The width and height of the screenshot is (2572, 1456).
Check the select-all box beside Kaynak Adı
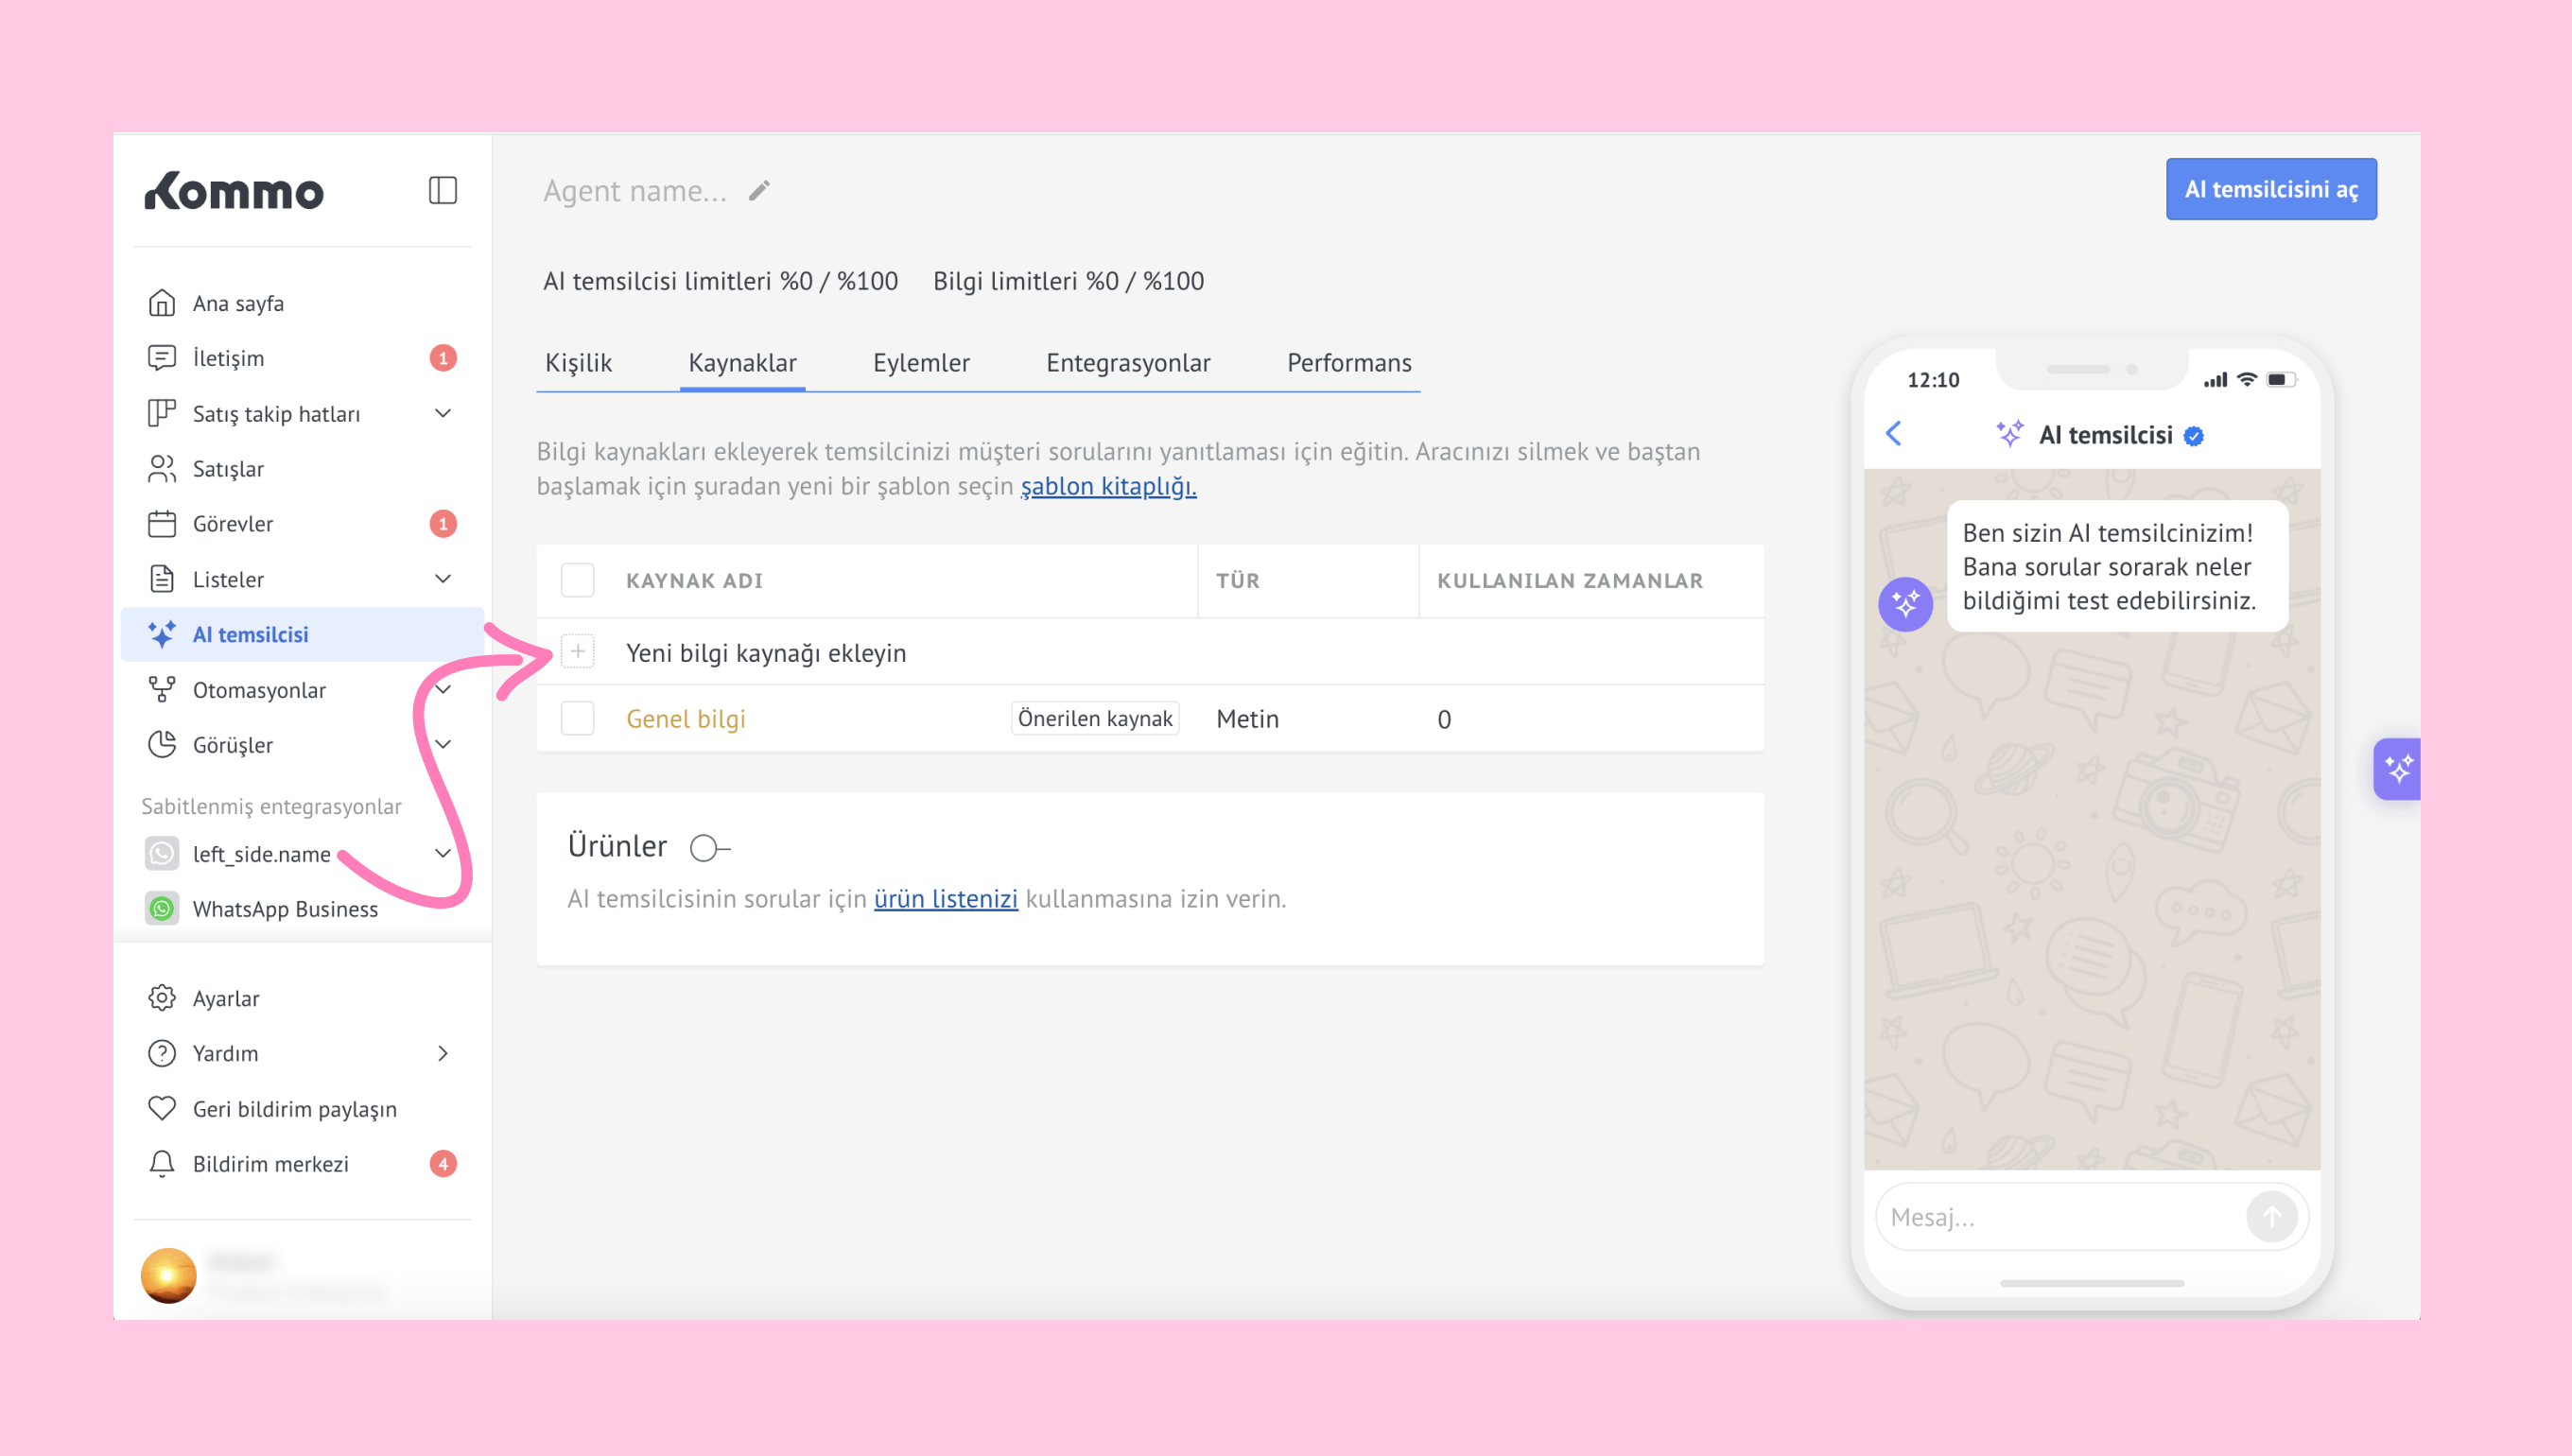pyautogui.click(x=577, y=580)
